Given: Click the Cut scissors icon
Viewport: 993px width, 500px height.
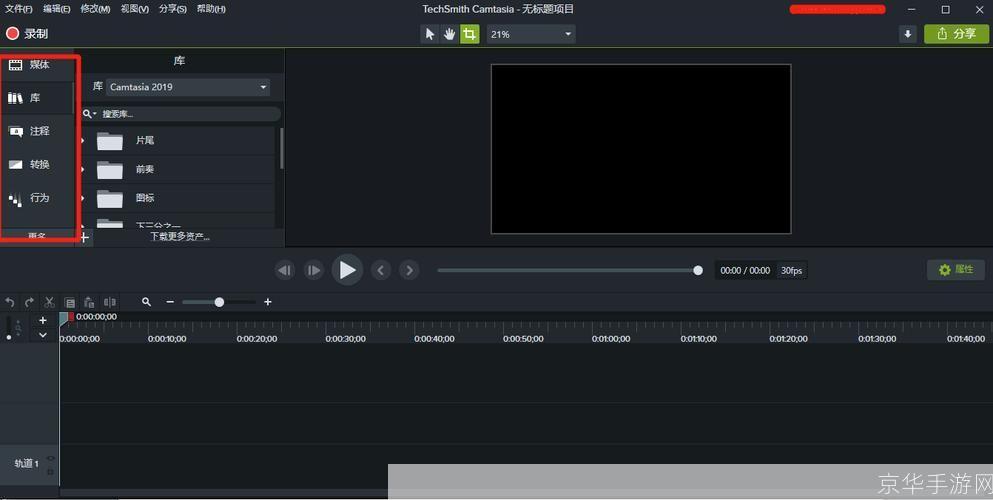Looking at the screenshot, I should (x=49, y=303).
